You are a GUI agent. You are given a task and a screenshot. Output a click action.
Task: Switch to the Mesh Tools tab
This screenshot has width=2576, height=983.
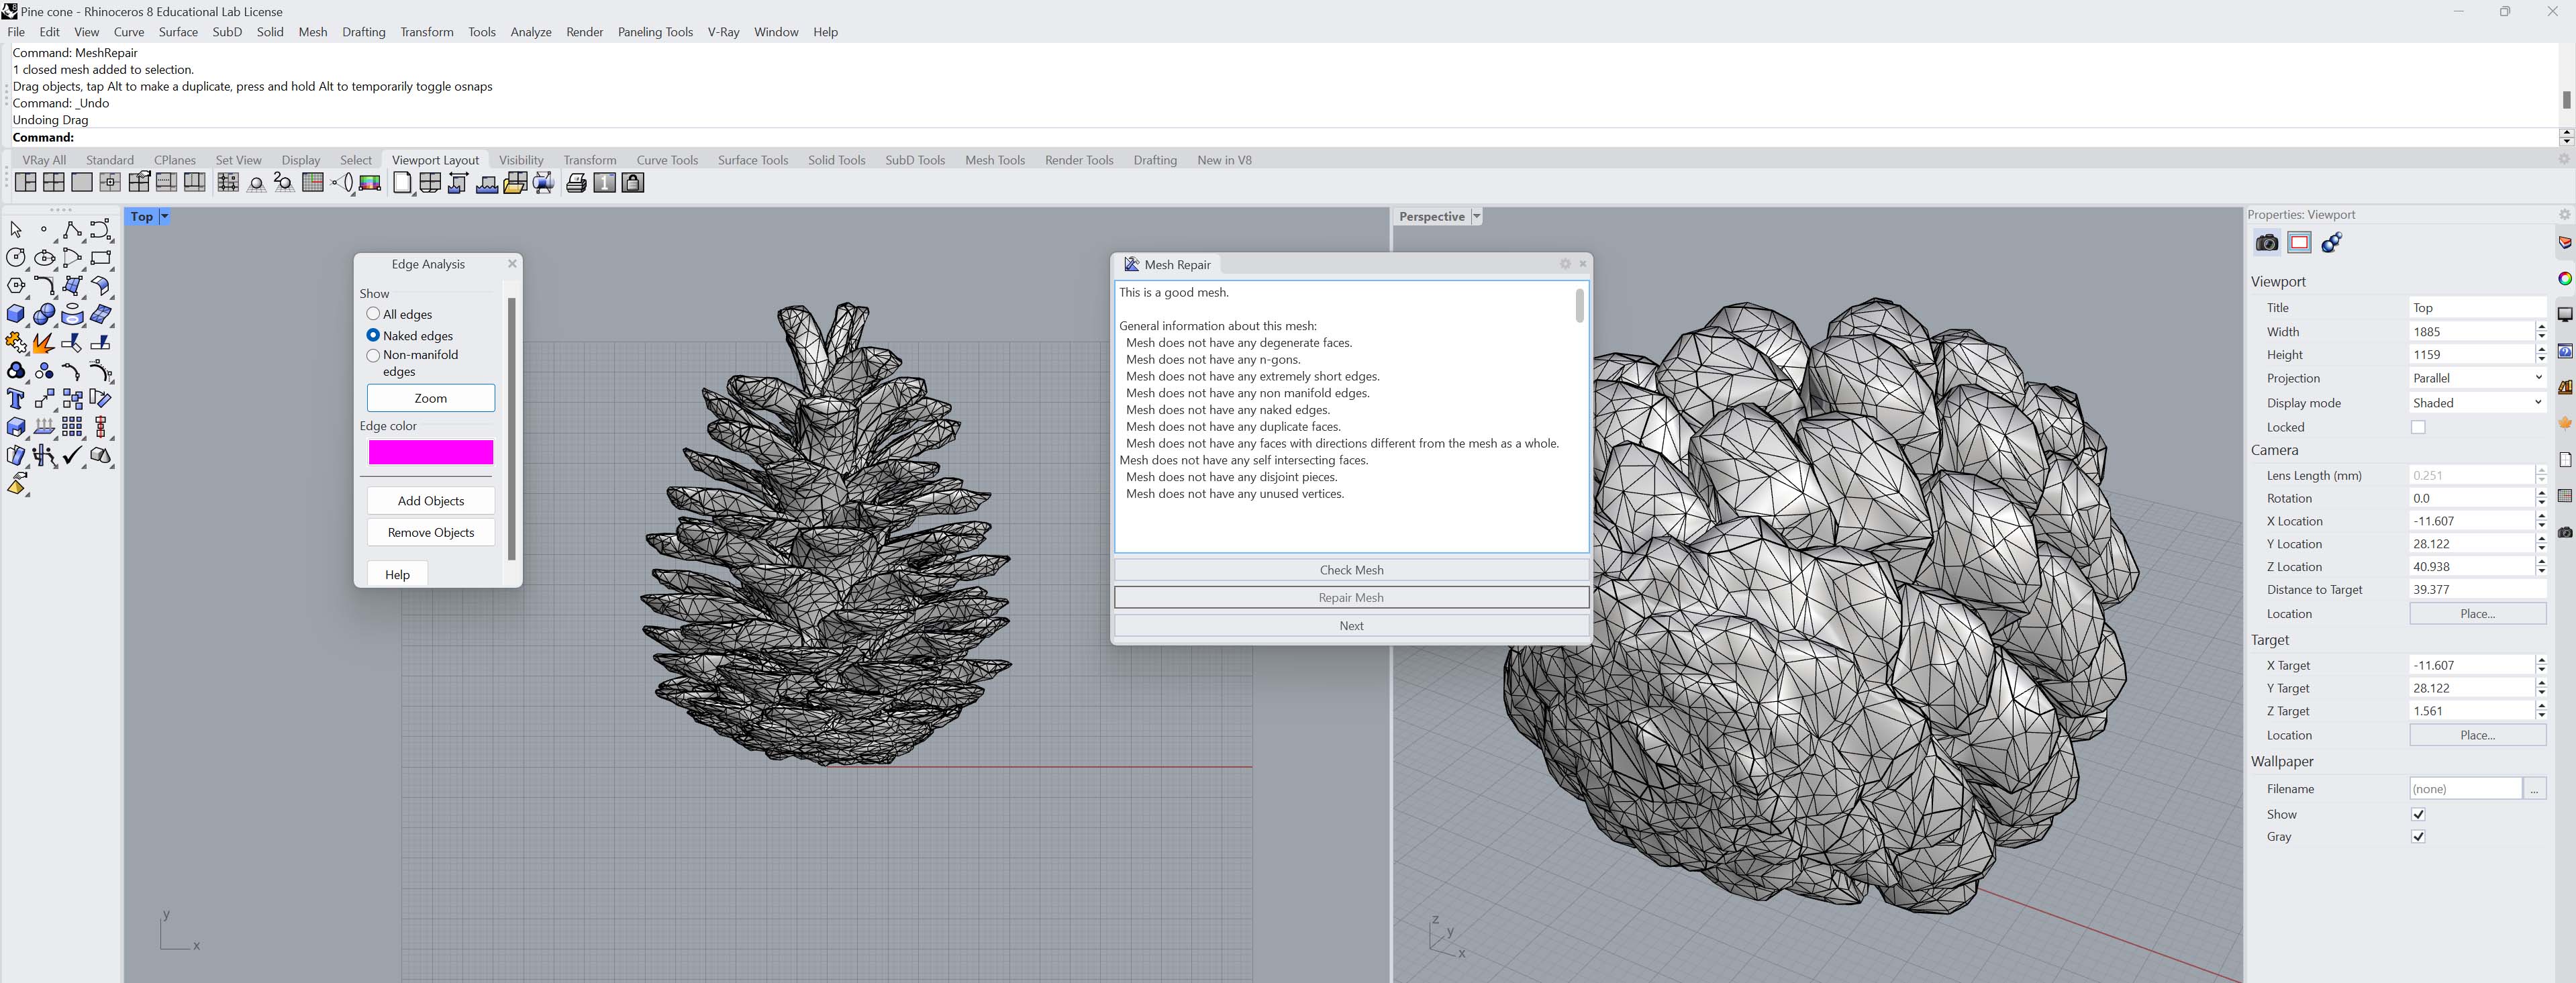coord(994,160)
